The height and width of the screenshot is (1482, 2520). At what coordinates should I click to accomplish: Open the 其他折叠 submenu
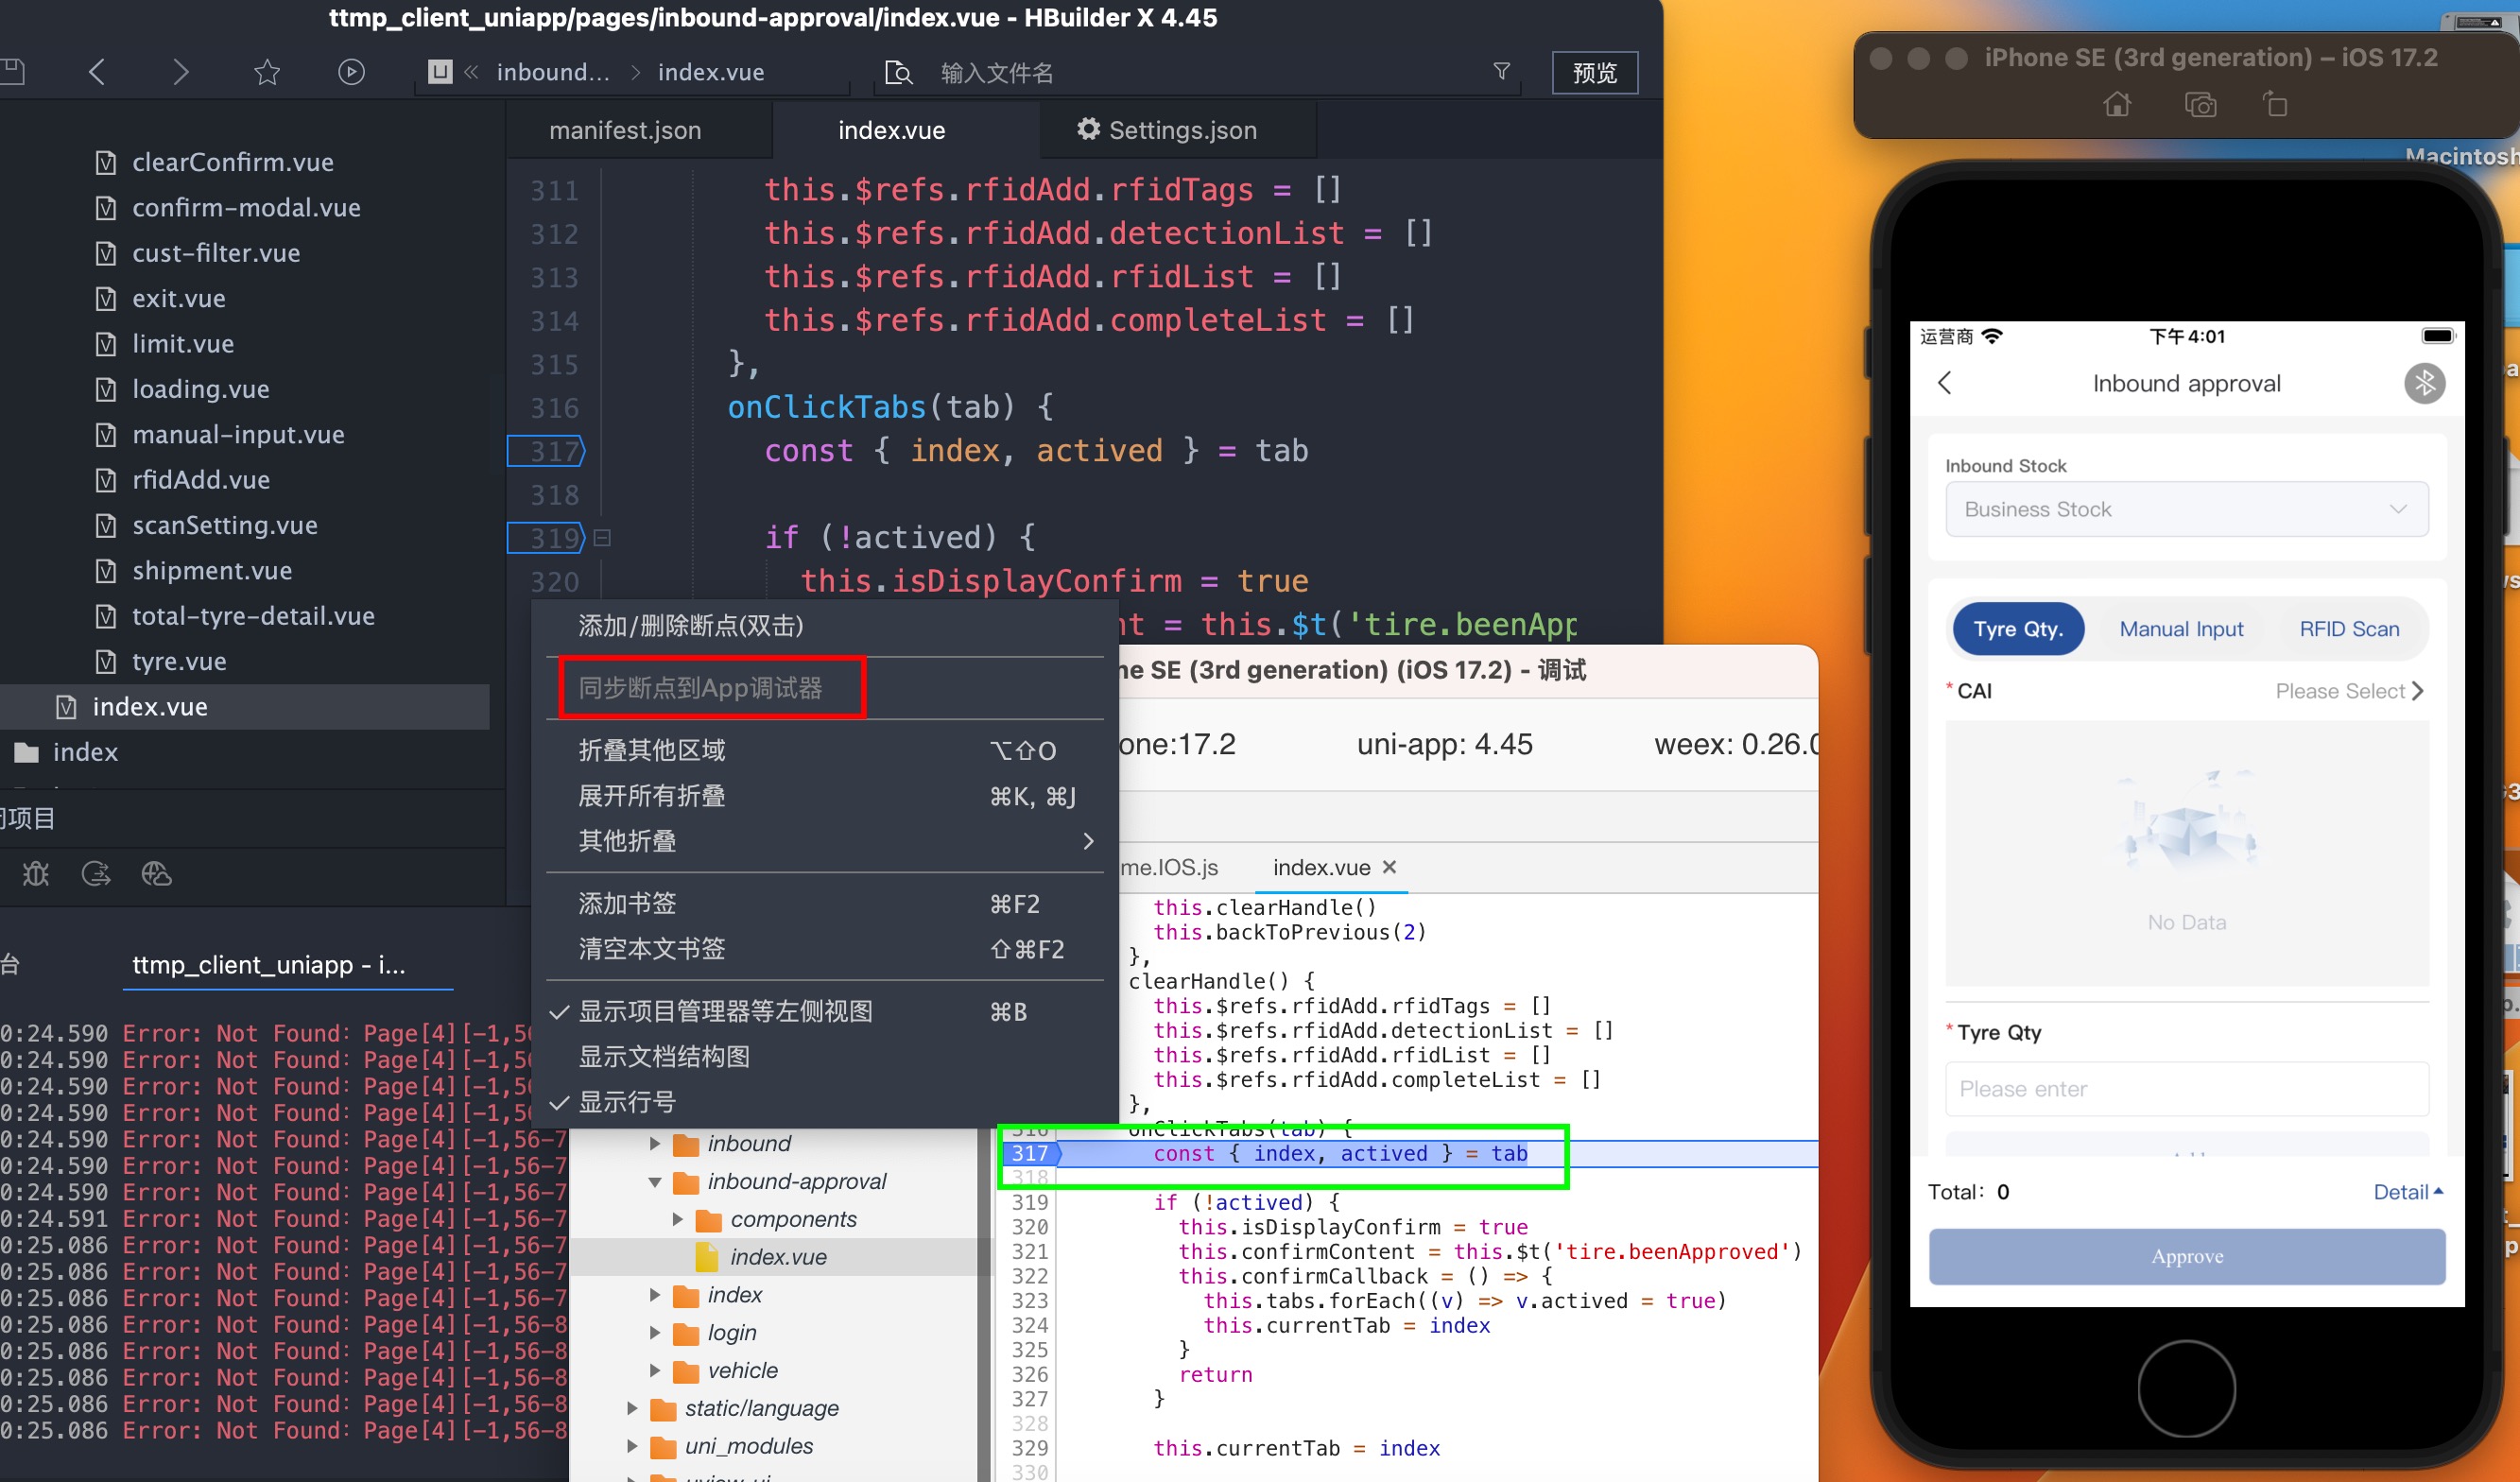click(x=825, y=841)
